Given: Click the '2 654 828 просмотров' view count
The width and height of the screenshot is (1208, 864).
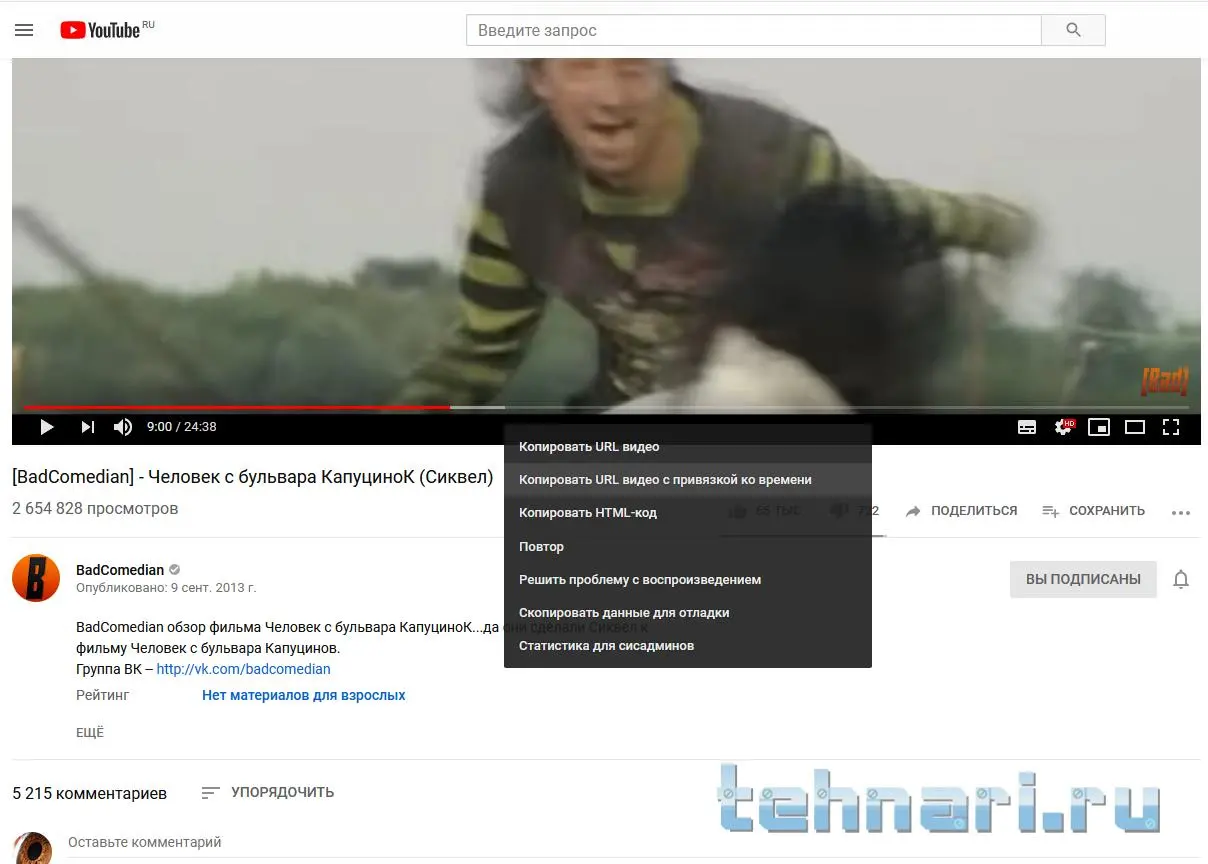Looking at the screenshot, I should (x=95, y=509).
